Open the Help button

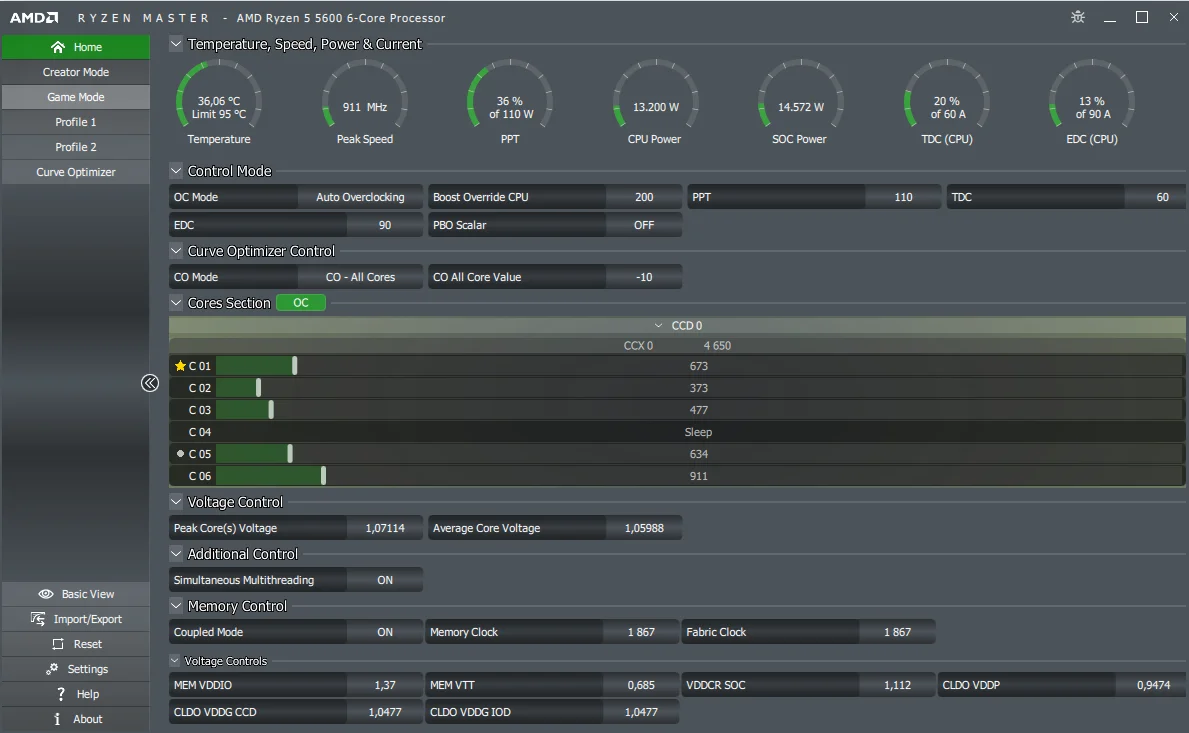point(76,694)
